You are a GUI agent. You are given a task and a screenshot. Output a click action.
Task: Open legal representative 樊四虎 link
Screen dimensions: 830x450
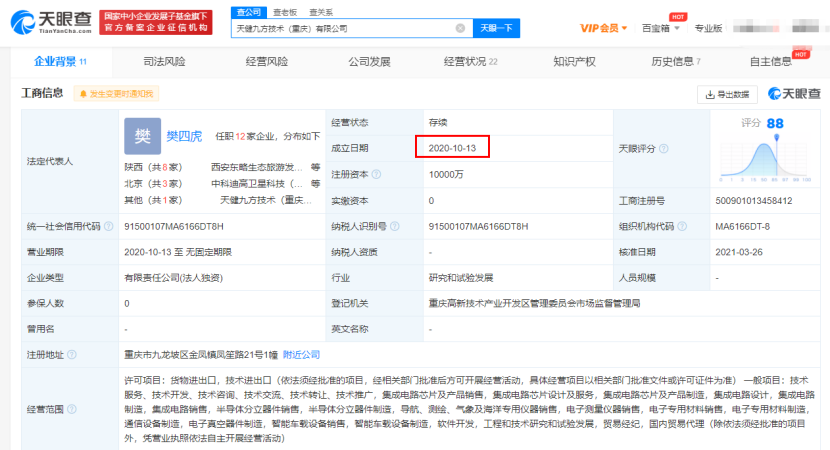tap(184, 136)
